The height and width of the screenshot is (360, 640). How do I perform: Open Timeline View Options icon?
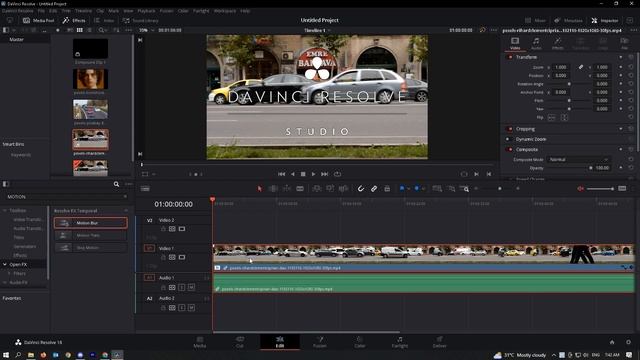[145, 189]
